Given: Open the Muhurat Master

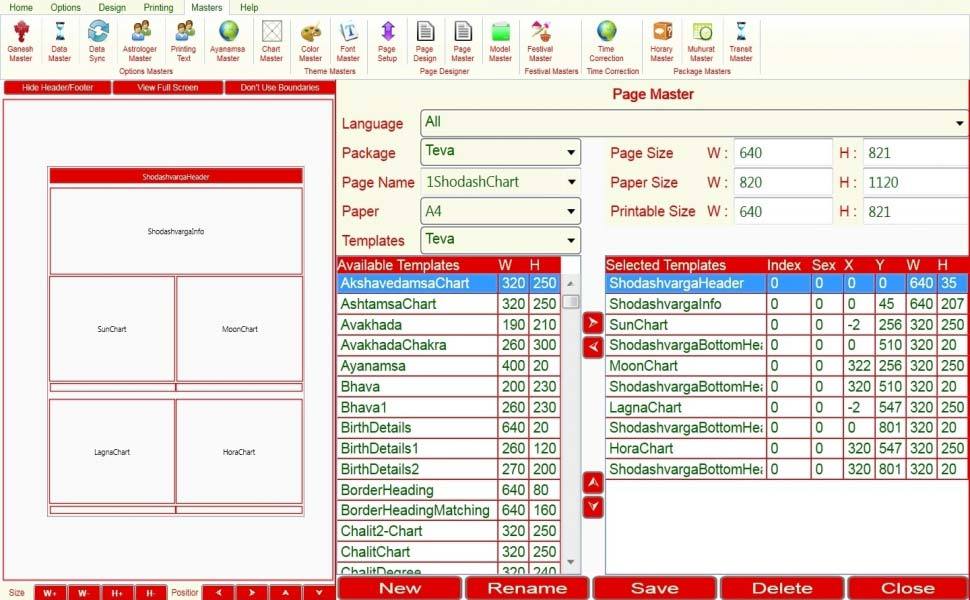Looking at the screenshot, I should [701, 42].
